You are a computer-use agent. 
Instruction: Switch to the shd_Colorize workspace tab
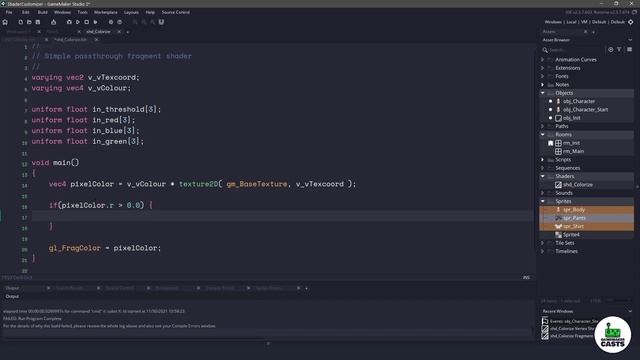click(98, 31)
